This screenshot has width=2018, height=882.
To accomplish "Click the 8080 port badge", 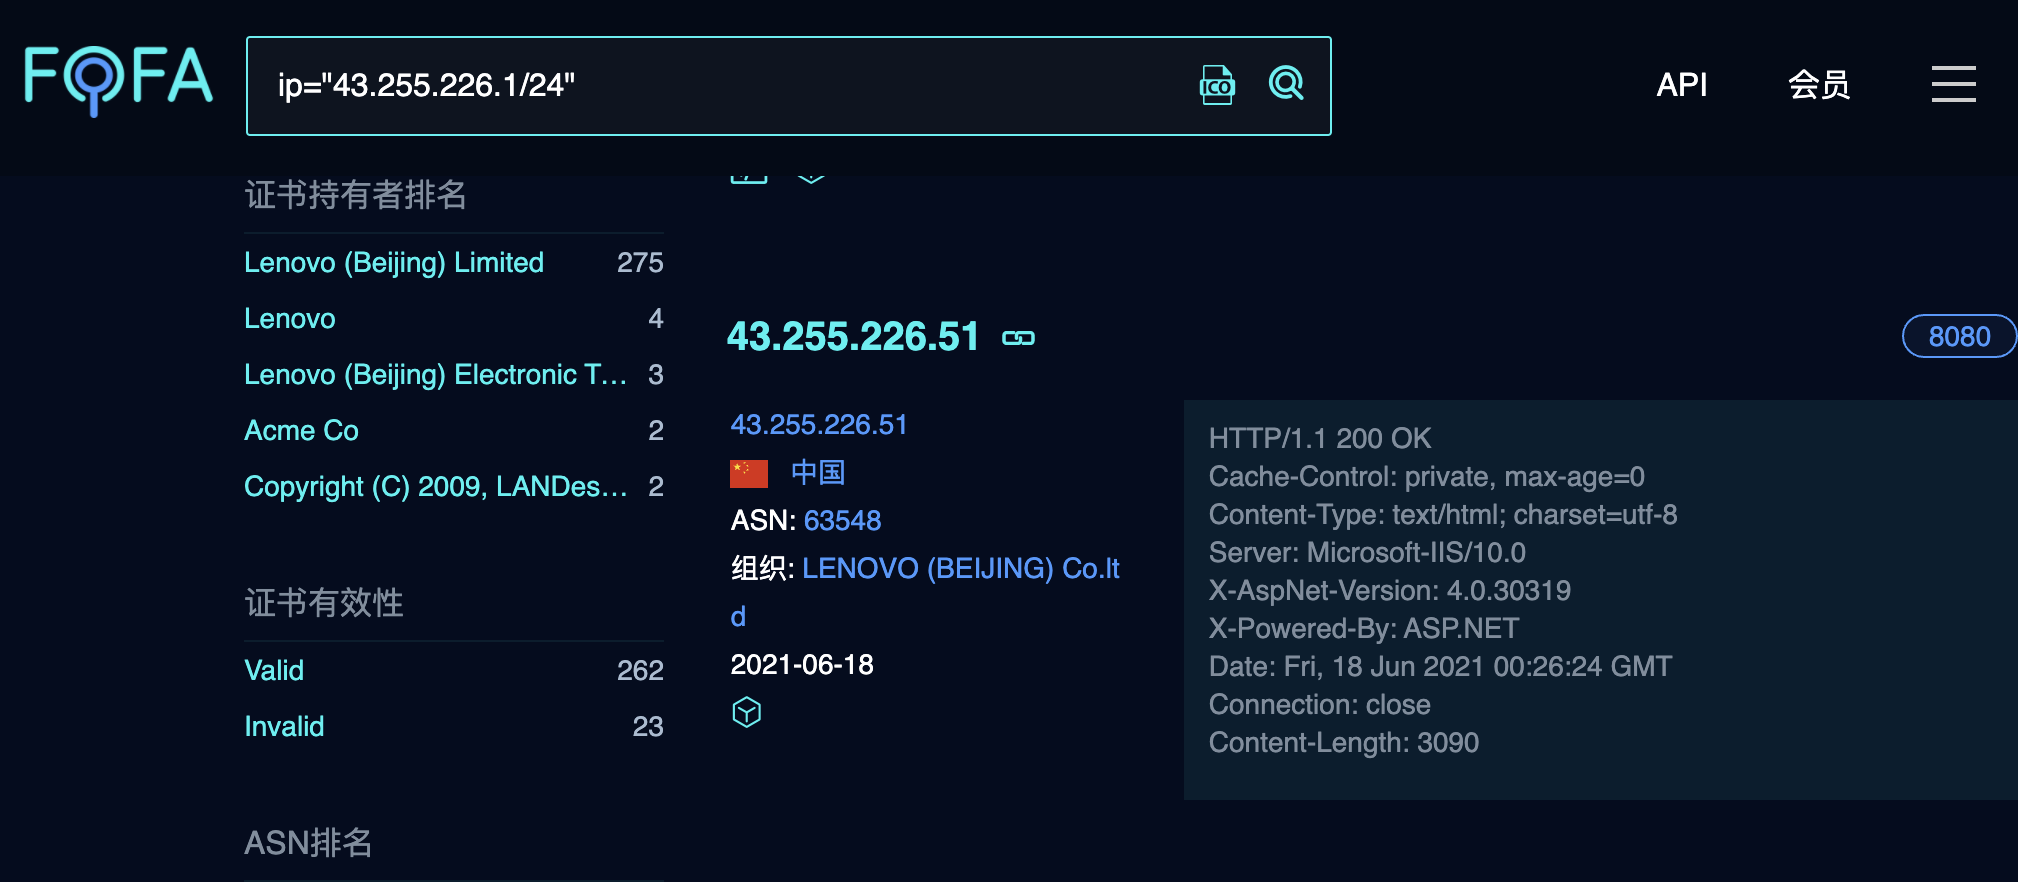I will [1958, 336].
